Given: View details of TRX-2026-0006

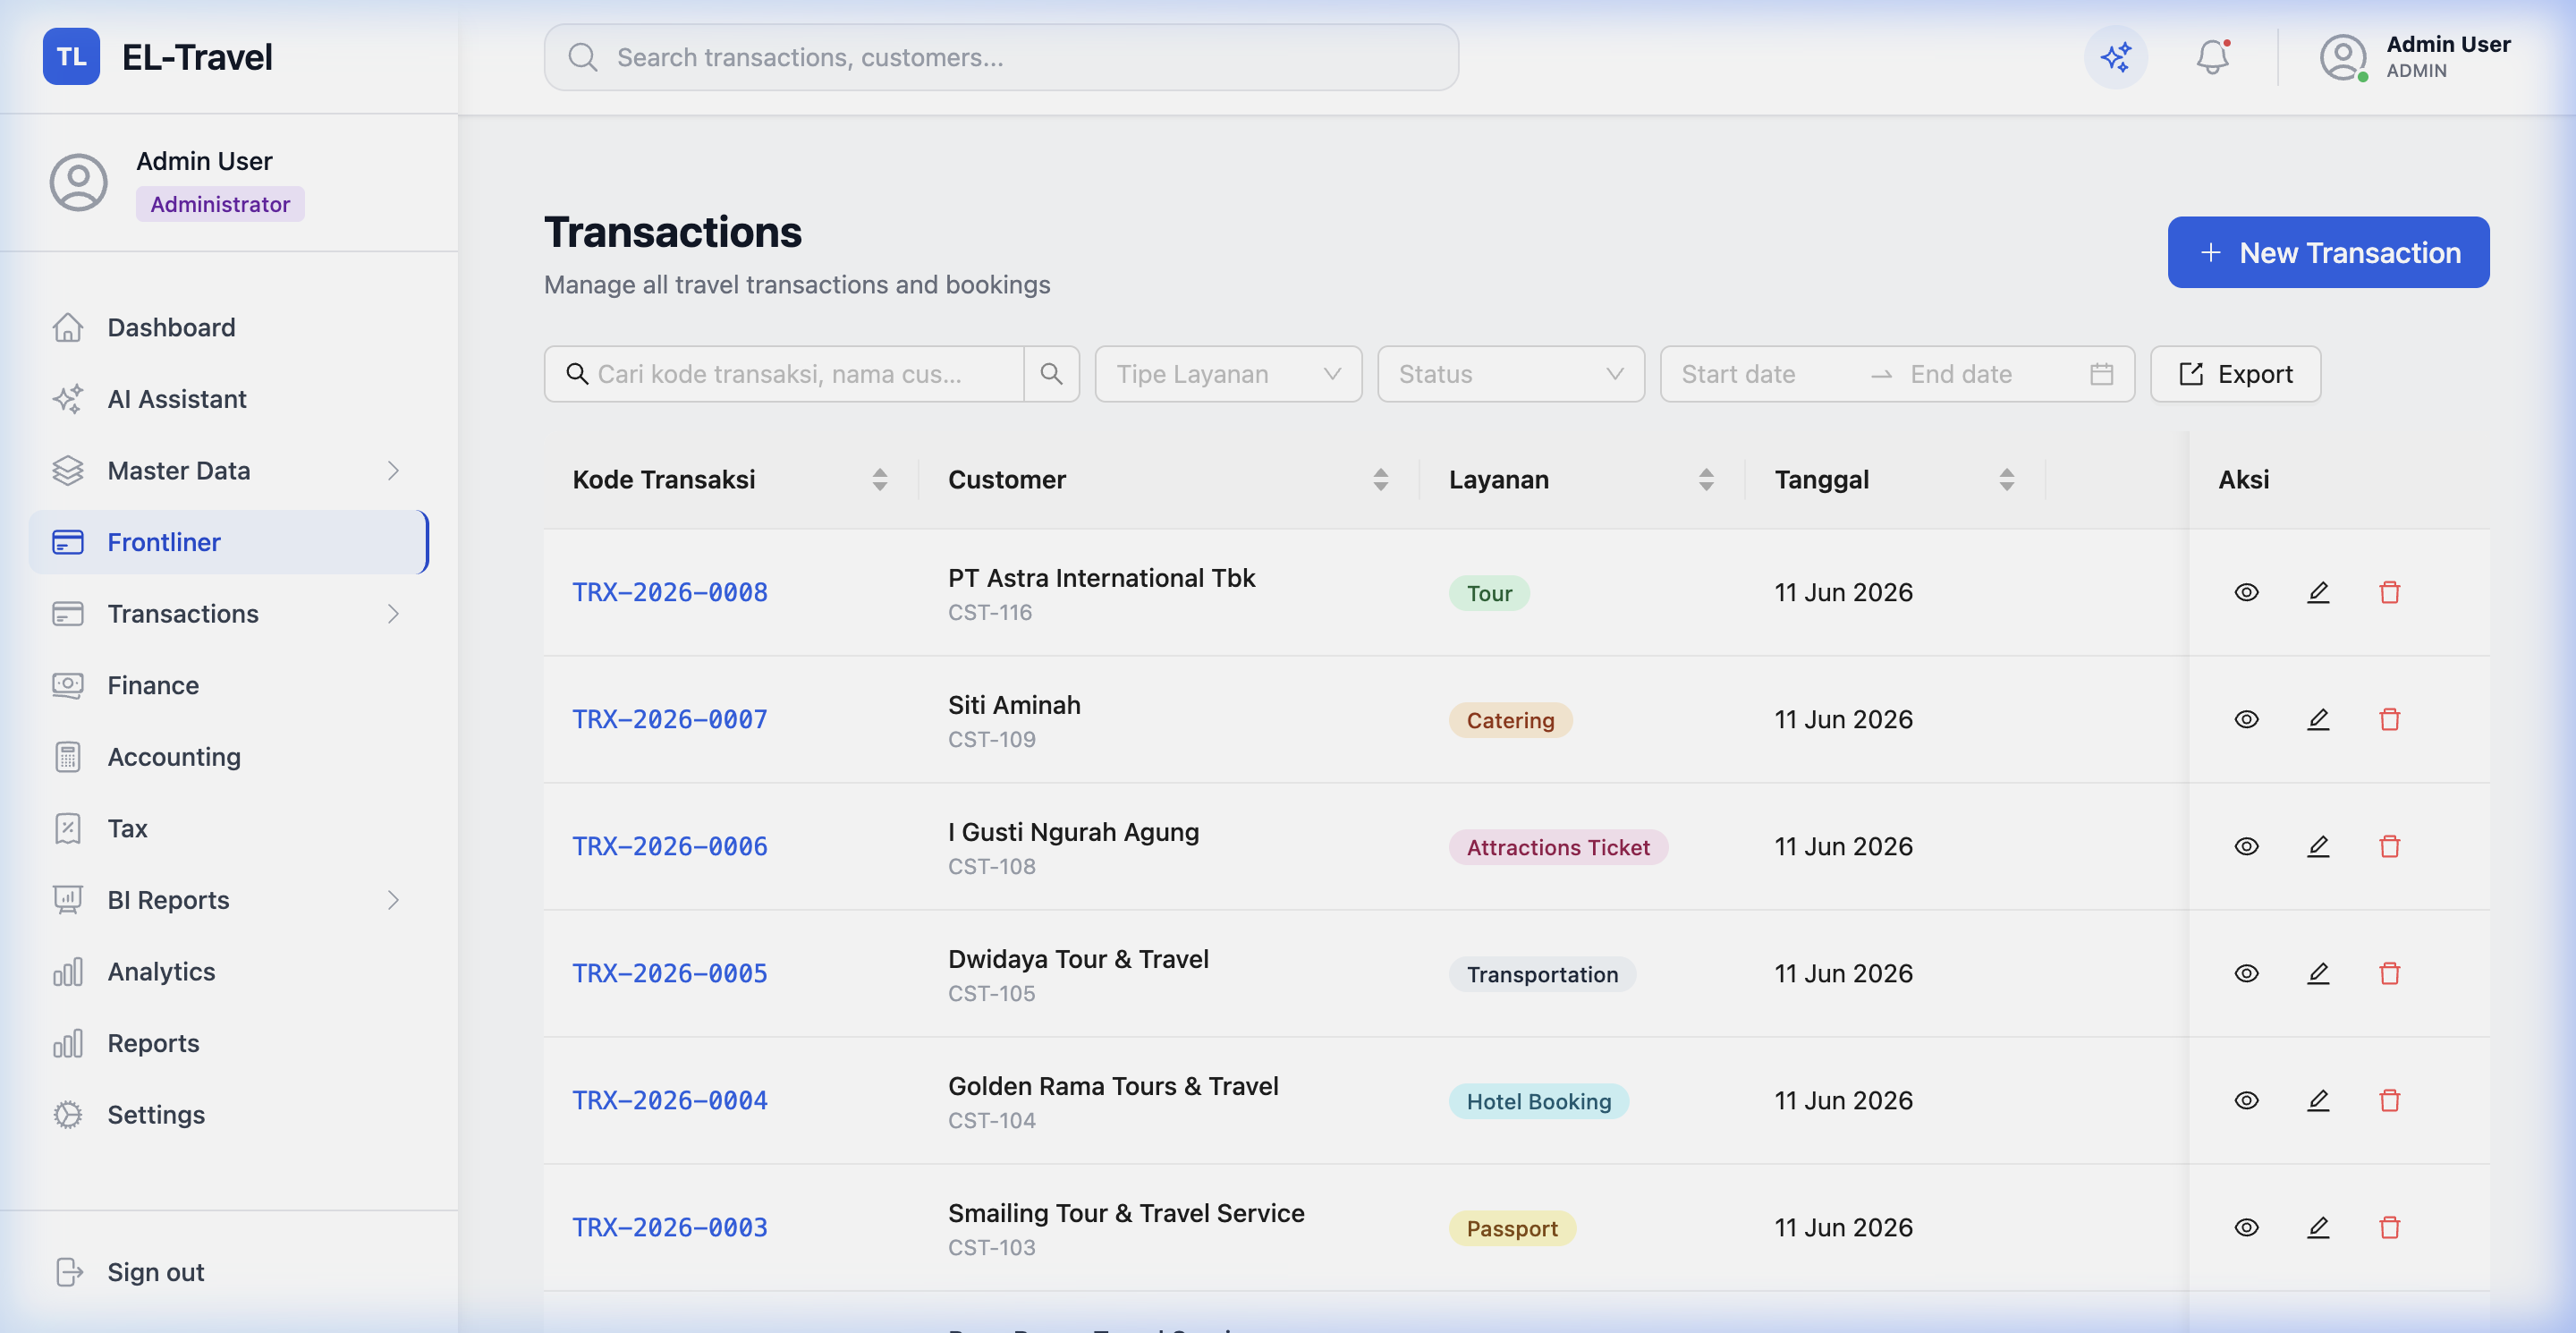Looking at the screenshot, I should (2246, 846).
